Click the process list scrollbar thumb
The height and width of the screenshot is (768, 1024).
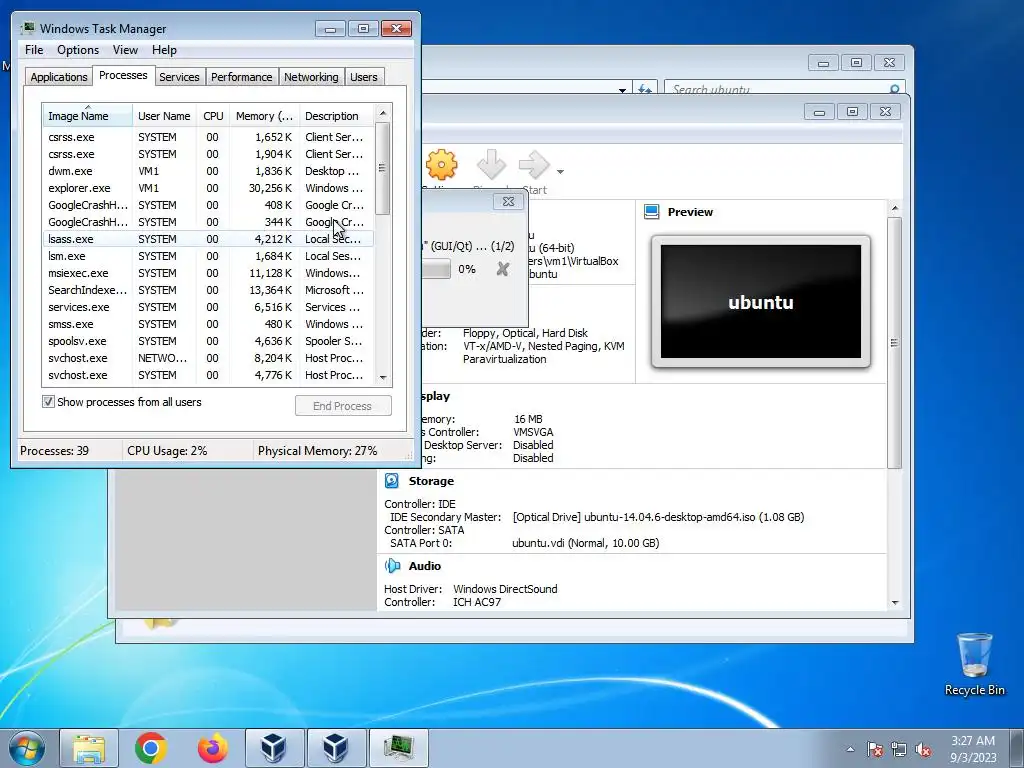coord(383,168)
